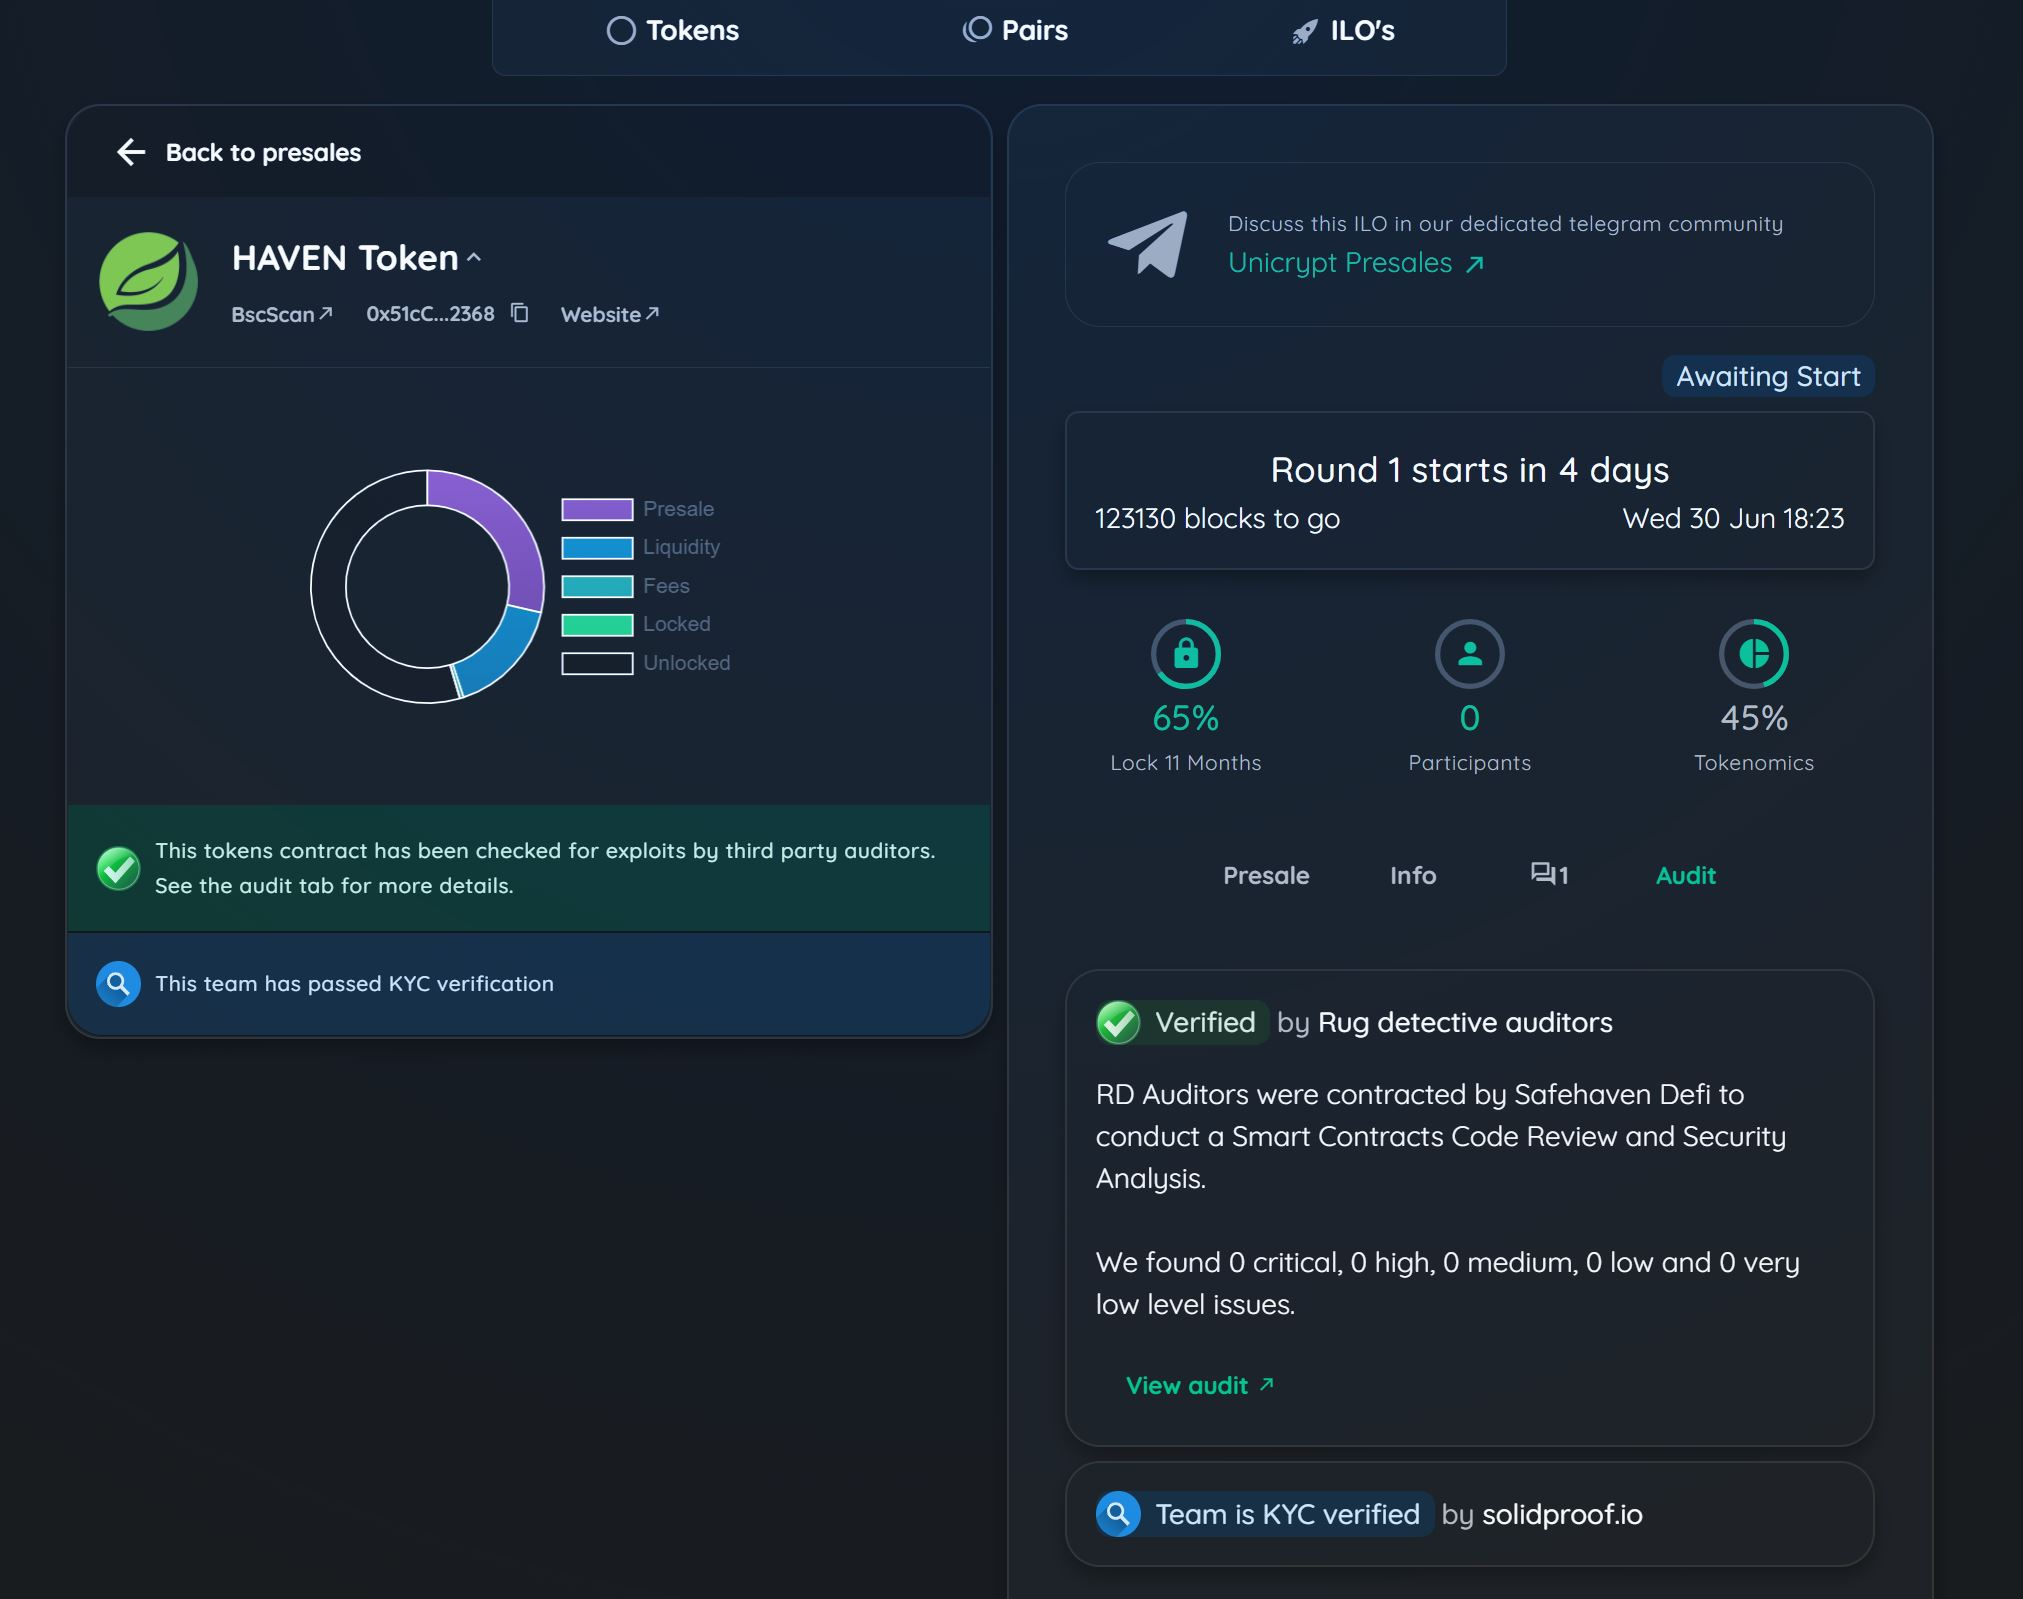Switch to the Info tab
2023x1599 pixels.
coord(1412,875)
